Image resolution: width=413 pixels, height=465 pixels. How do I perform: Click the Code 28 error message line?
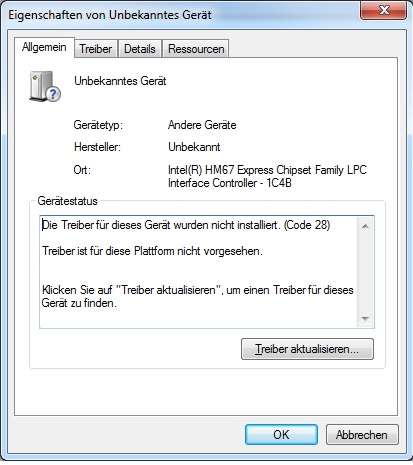tap(186, 225)
